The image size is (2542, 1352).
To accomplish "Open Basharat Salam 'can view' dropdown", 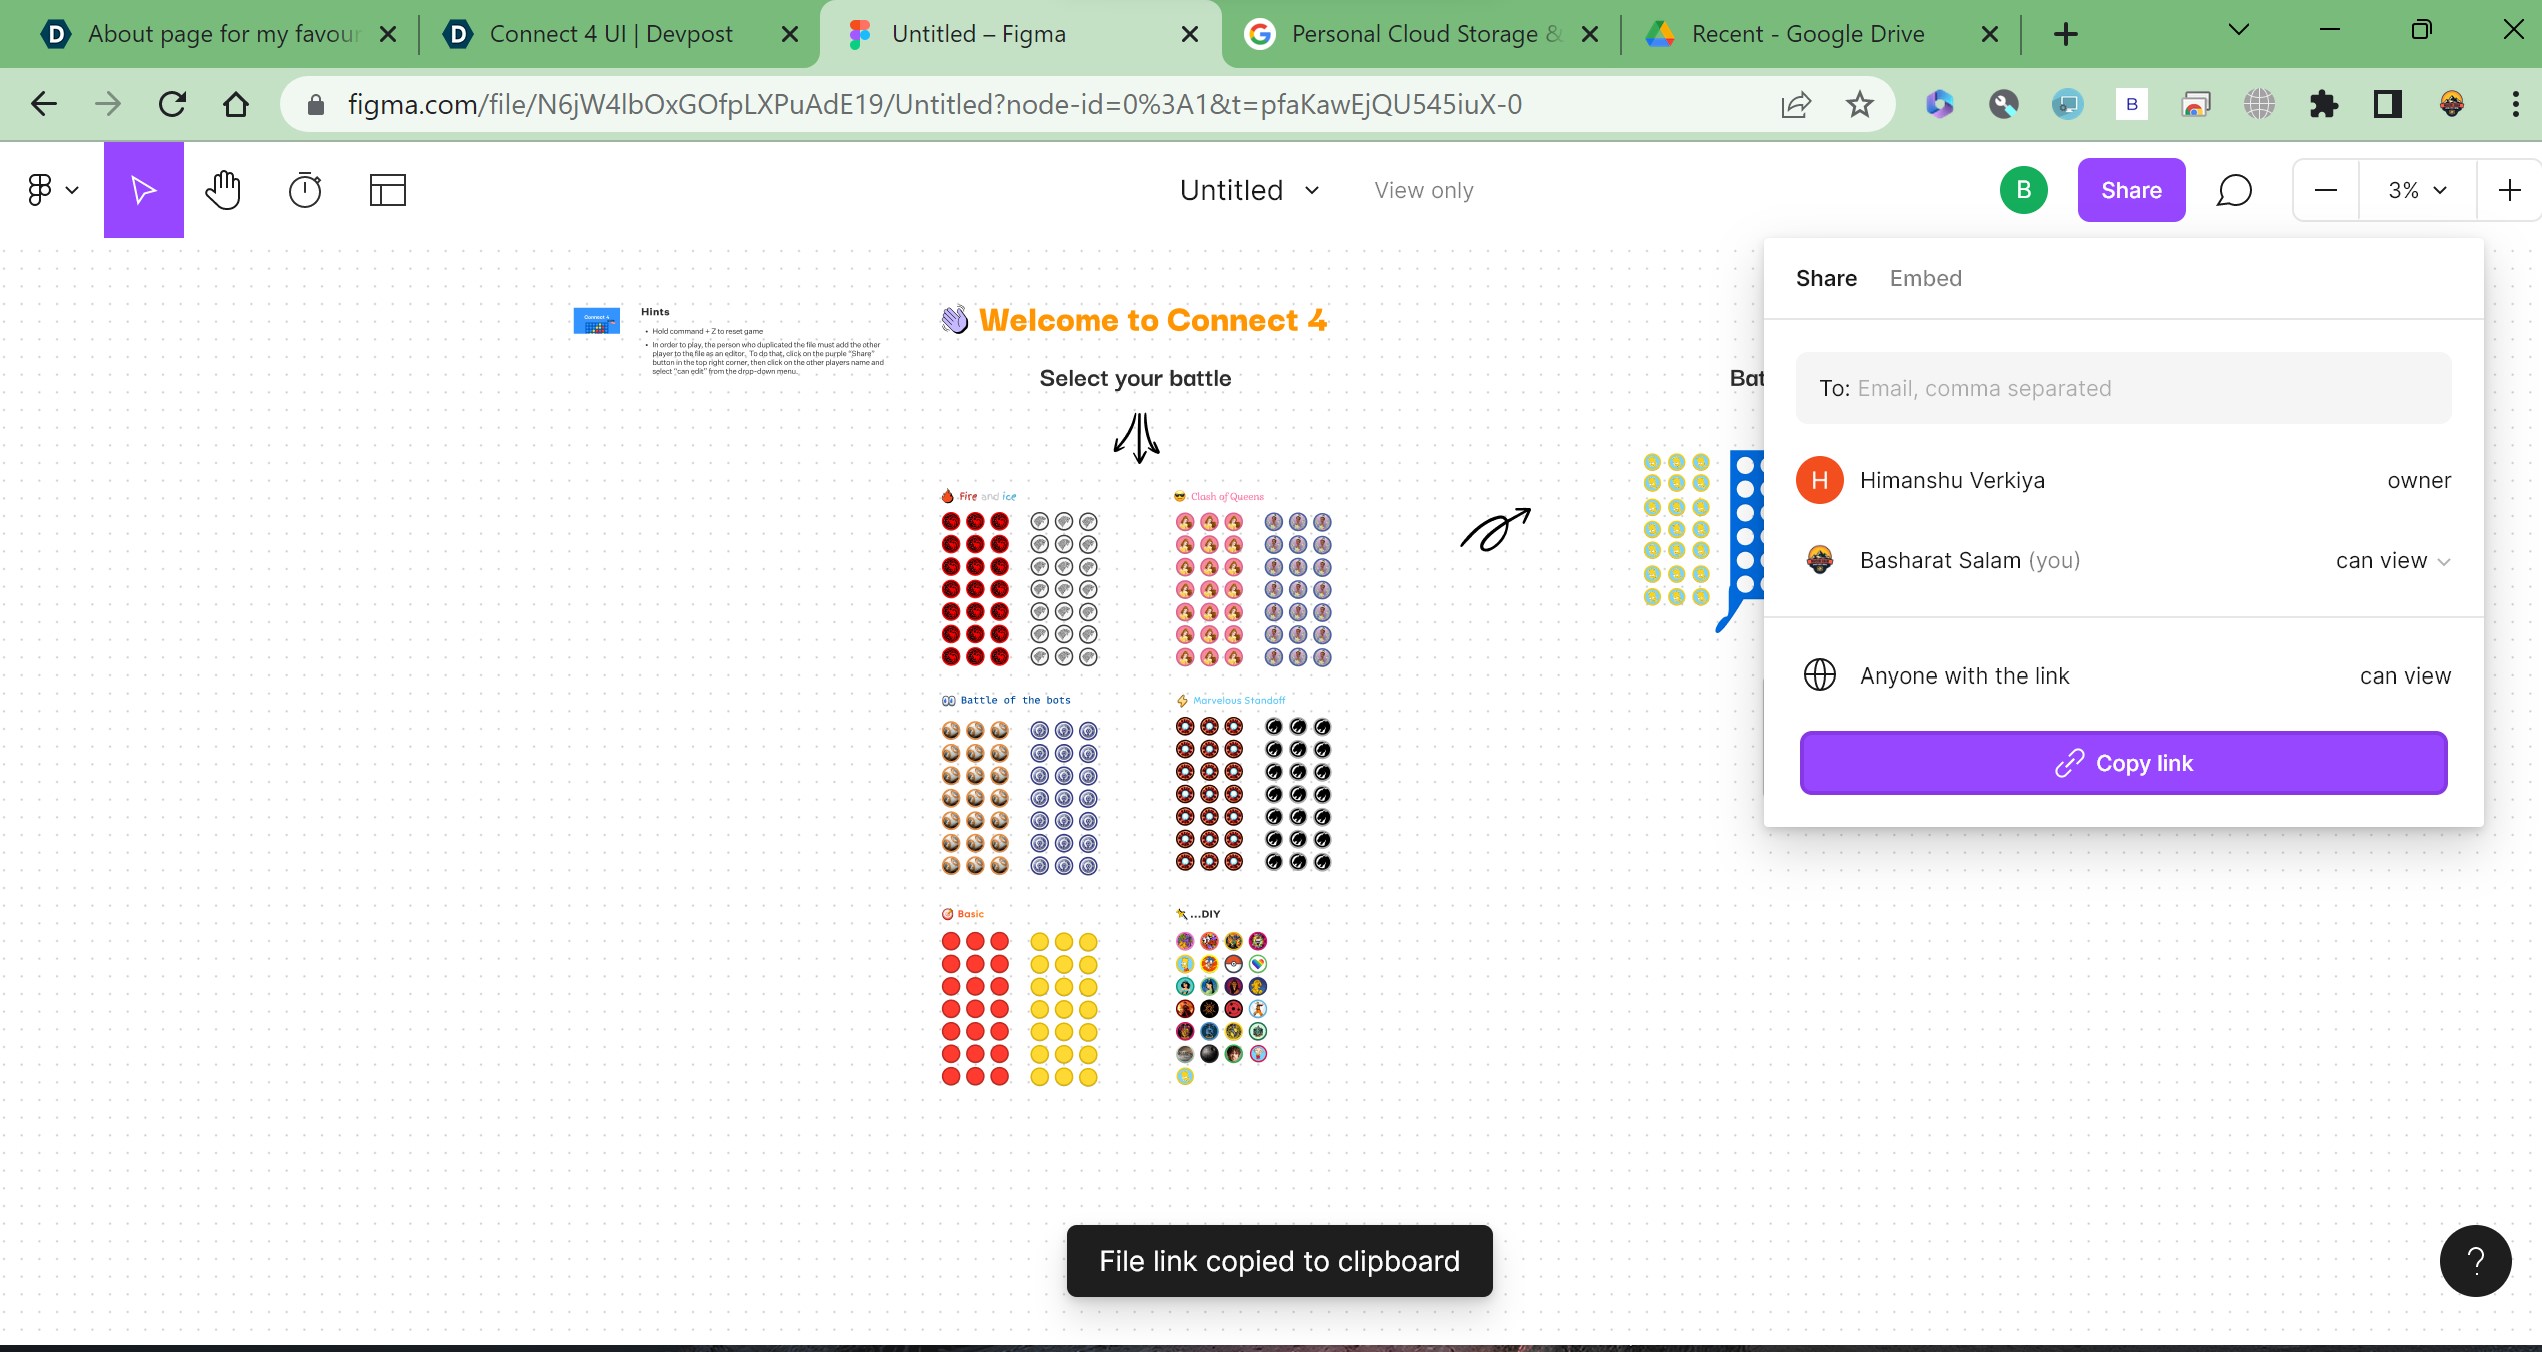I will tap(2392, 561).
